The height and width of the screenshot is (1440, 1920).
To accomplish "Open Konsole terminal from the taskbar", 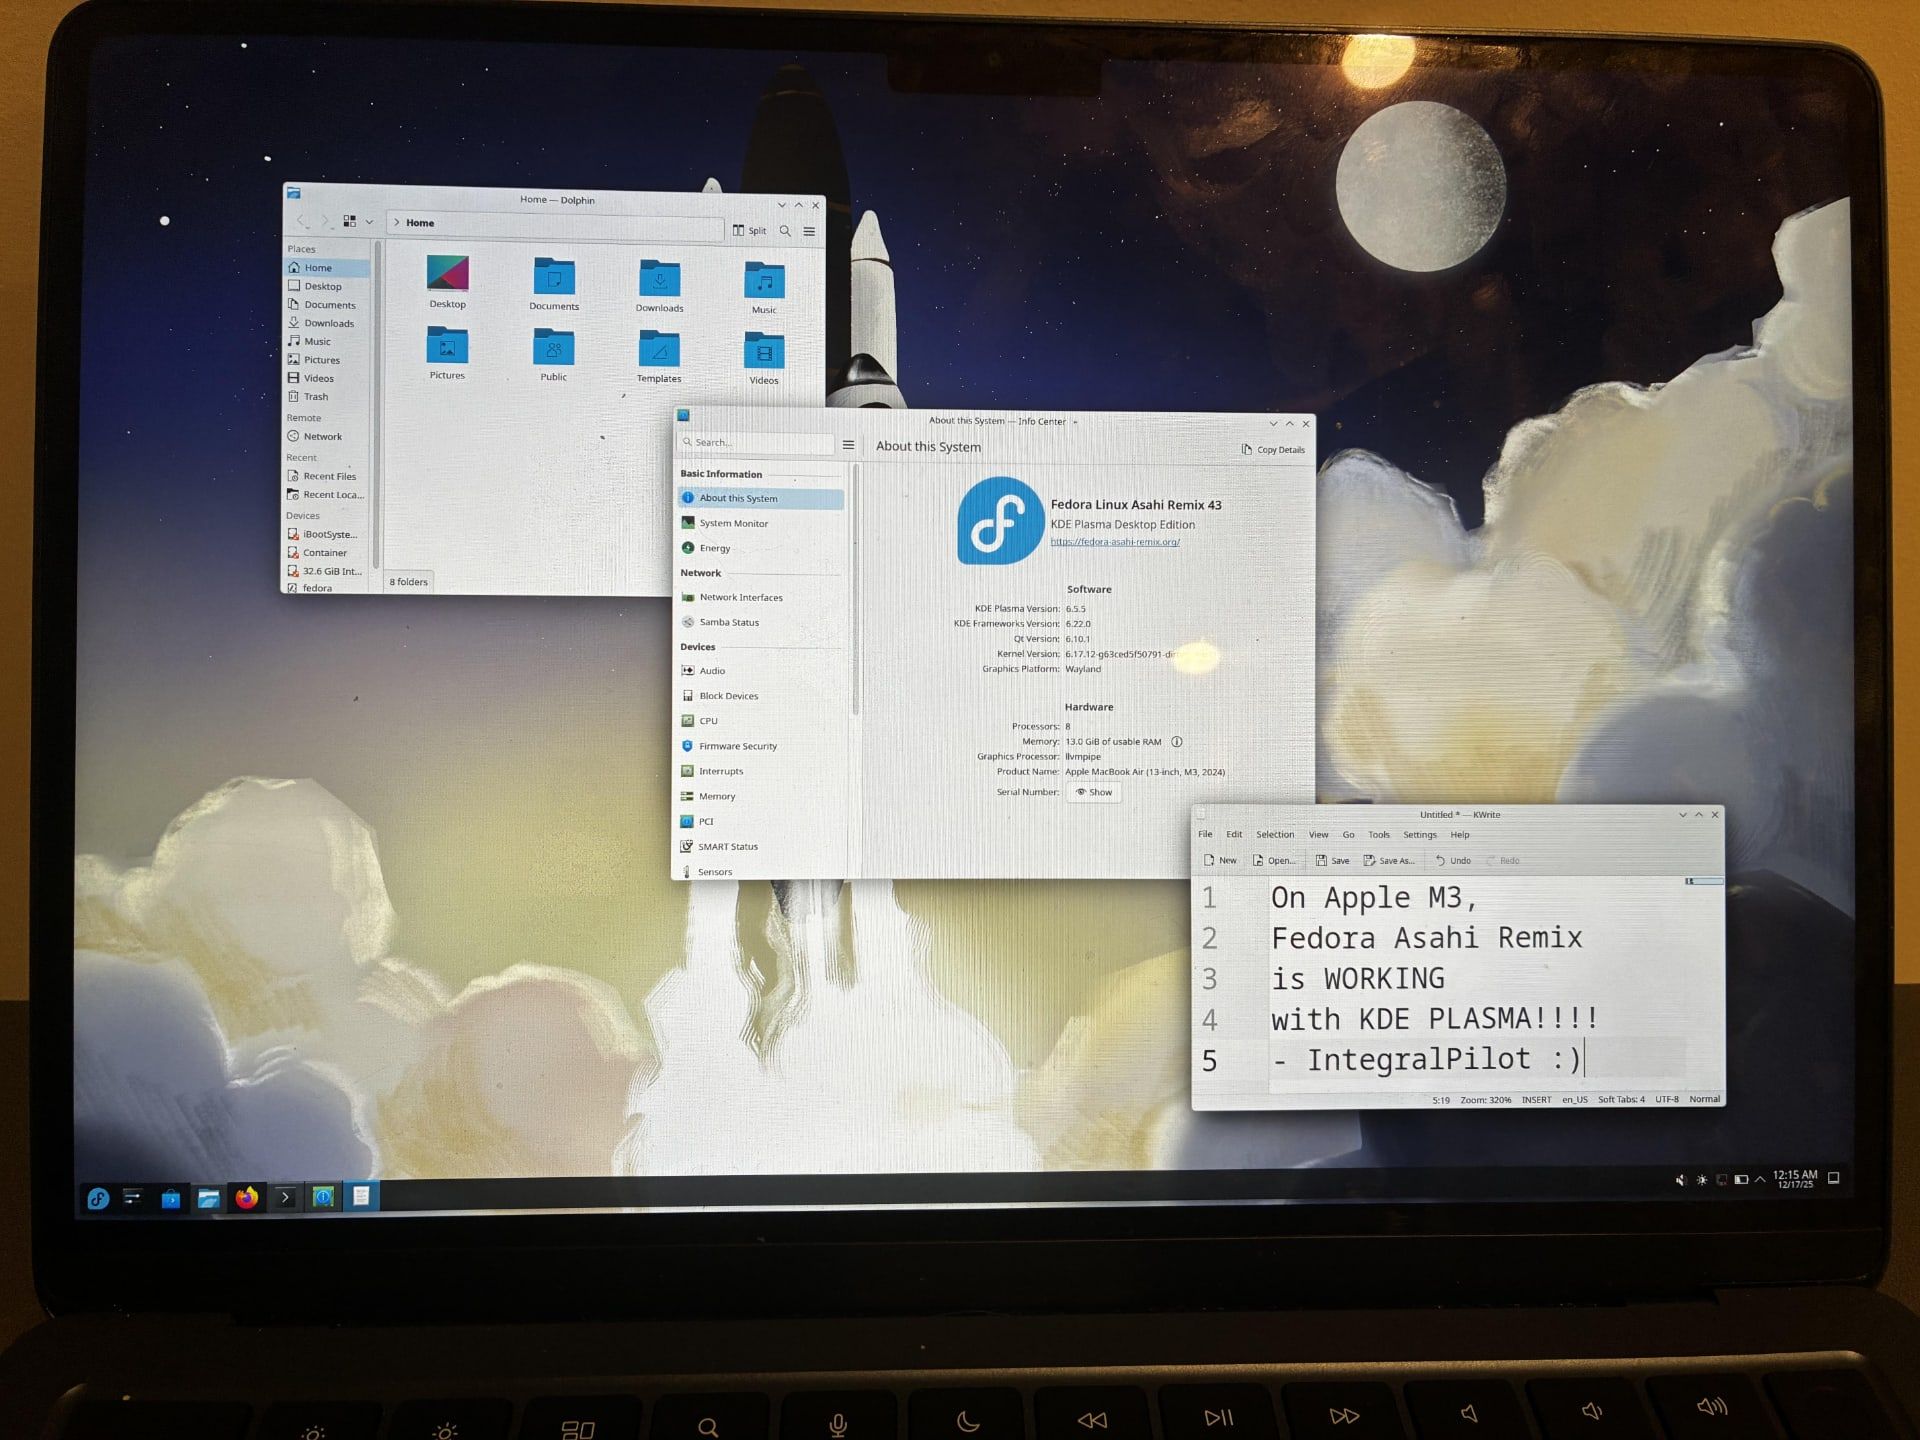I will click(285, 1197).
